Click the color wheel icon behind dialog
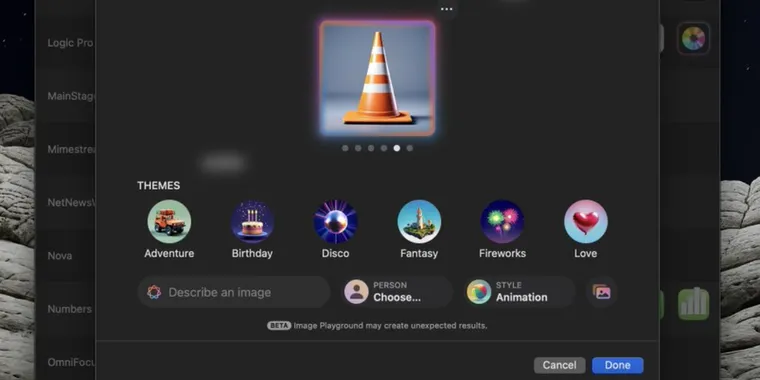The height and width of the screenshot is (380, 760). (x=693, y=38)
